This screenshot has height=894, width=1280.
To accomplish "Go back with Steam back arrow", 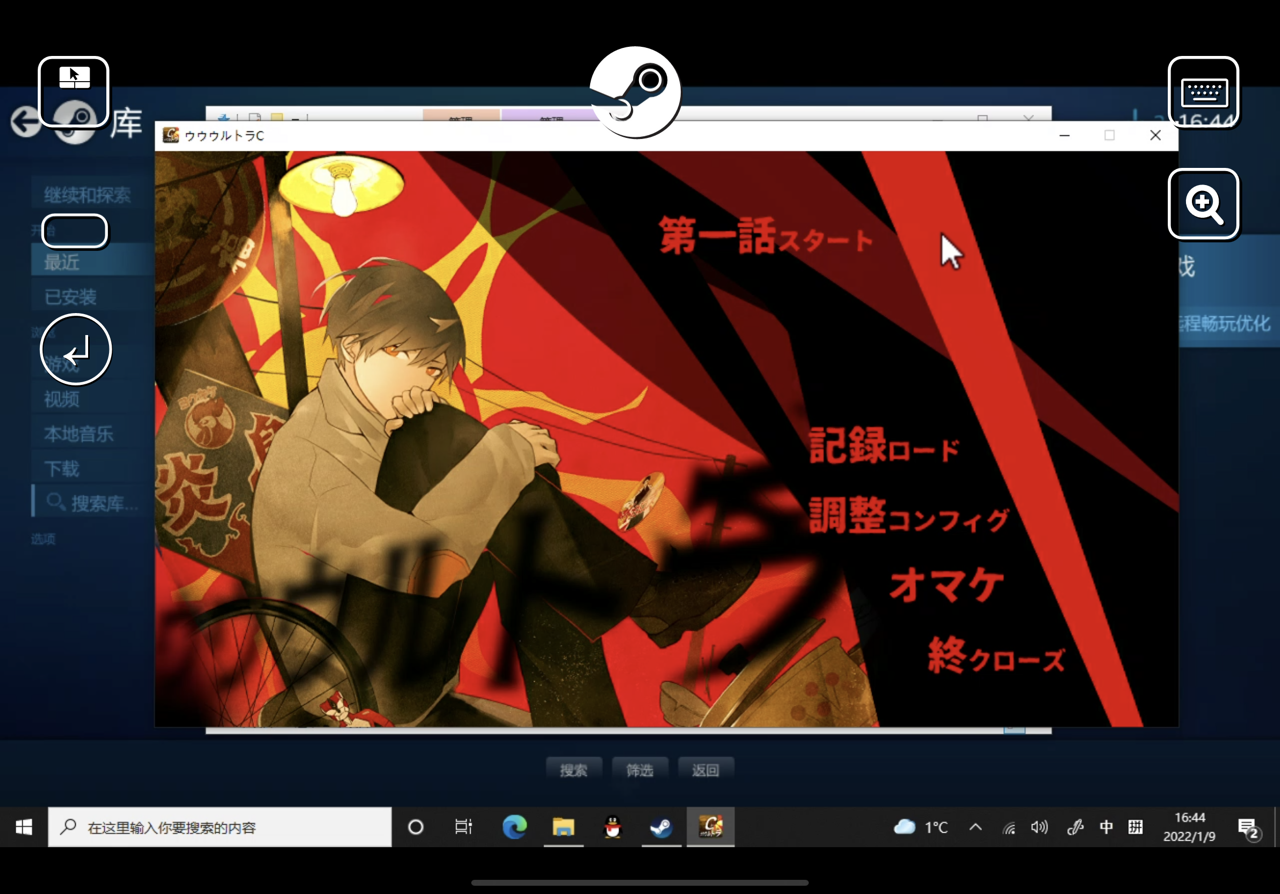I will [25, 122].
